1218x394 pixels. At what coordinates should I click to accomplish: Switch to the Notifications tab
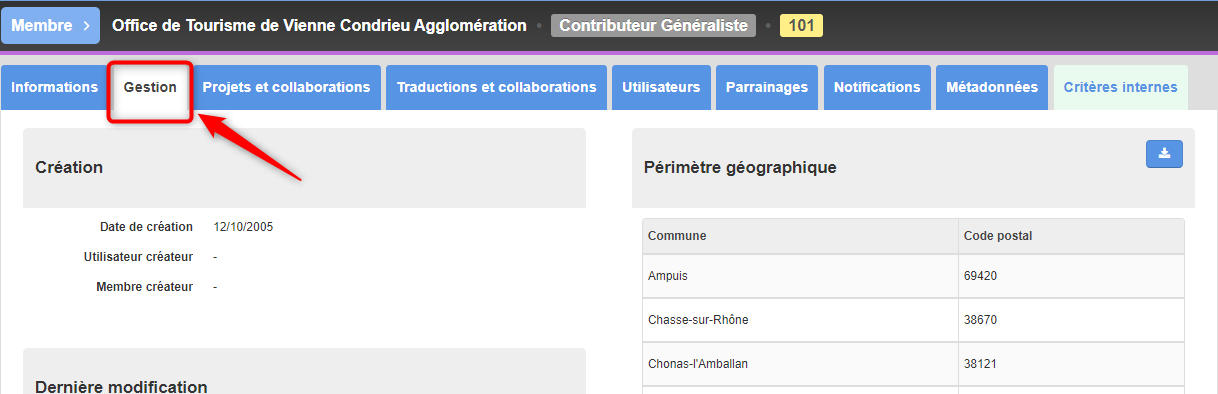[877, 87]
